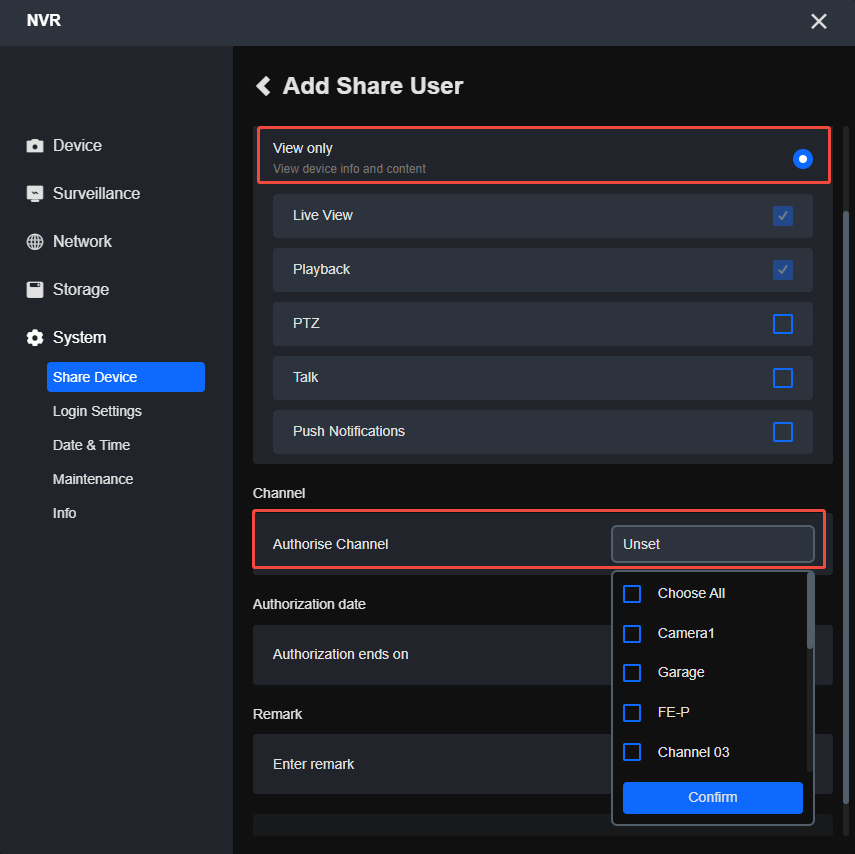Enable the Push Notifications checkbox
855x854 pixels.
(x=782, y=431)
